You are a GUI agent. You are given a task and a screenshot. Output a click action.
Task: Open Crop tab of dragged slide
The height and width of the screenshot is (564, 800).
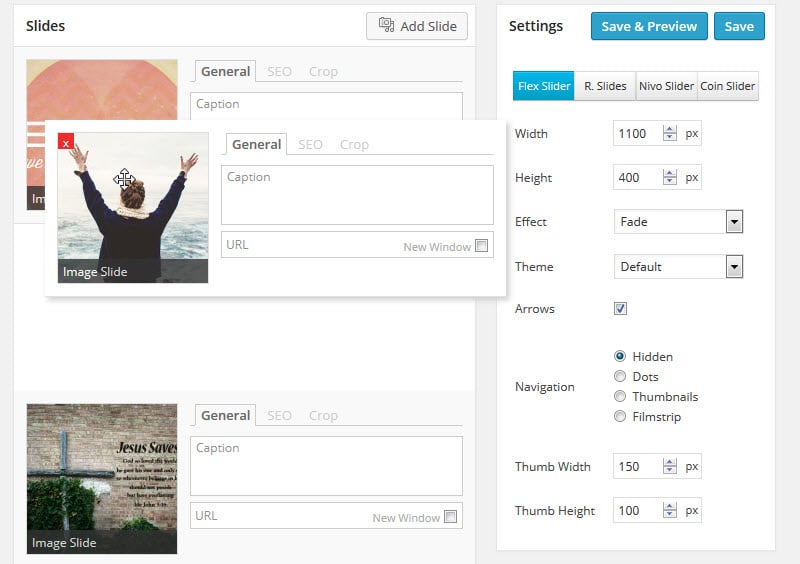click(x=354, y=144)
